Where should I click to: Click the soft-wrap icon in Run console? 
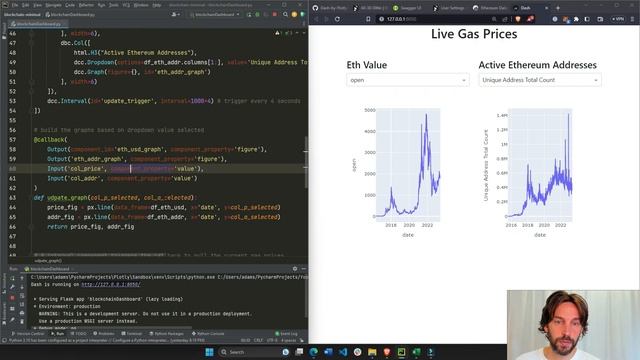tap(22, 296)
